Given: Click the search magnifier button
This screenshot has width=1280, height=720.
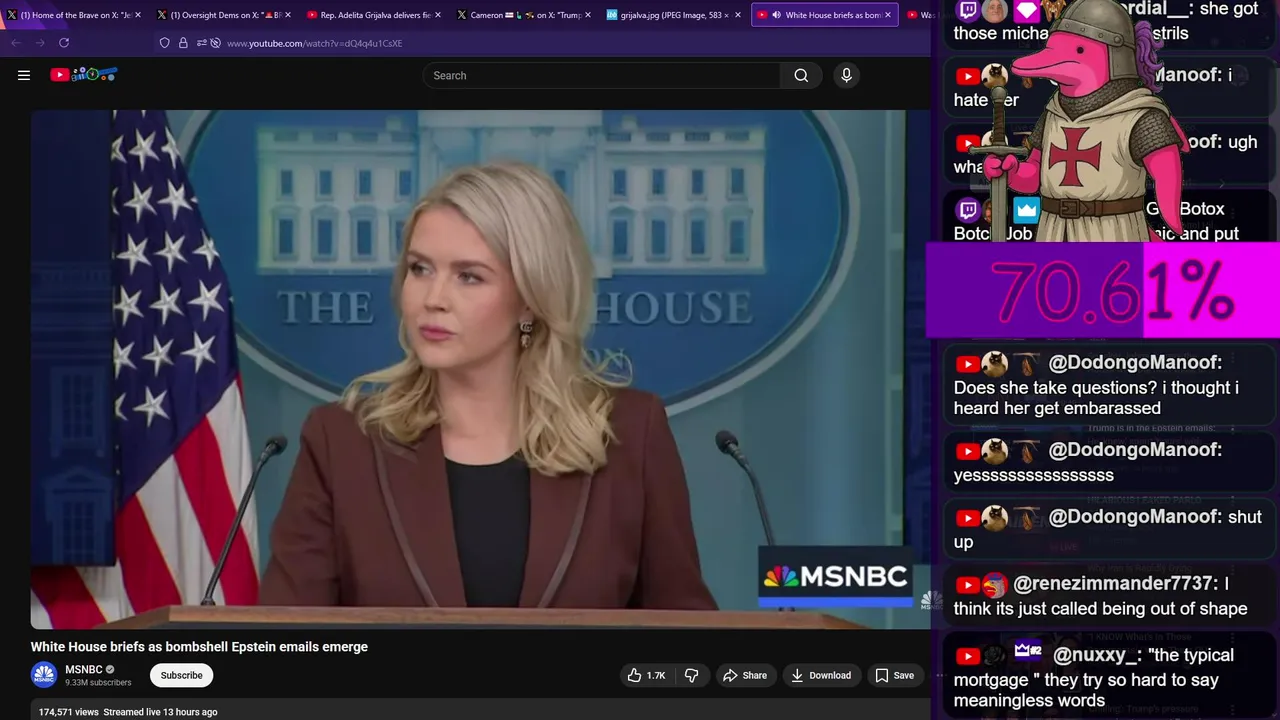Looking at the screenshot, I should (x=801, y=75).
